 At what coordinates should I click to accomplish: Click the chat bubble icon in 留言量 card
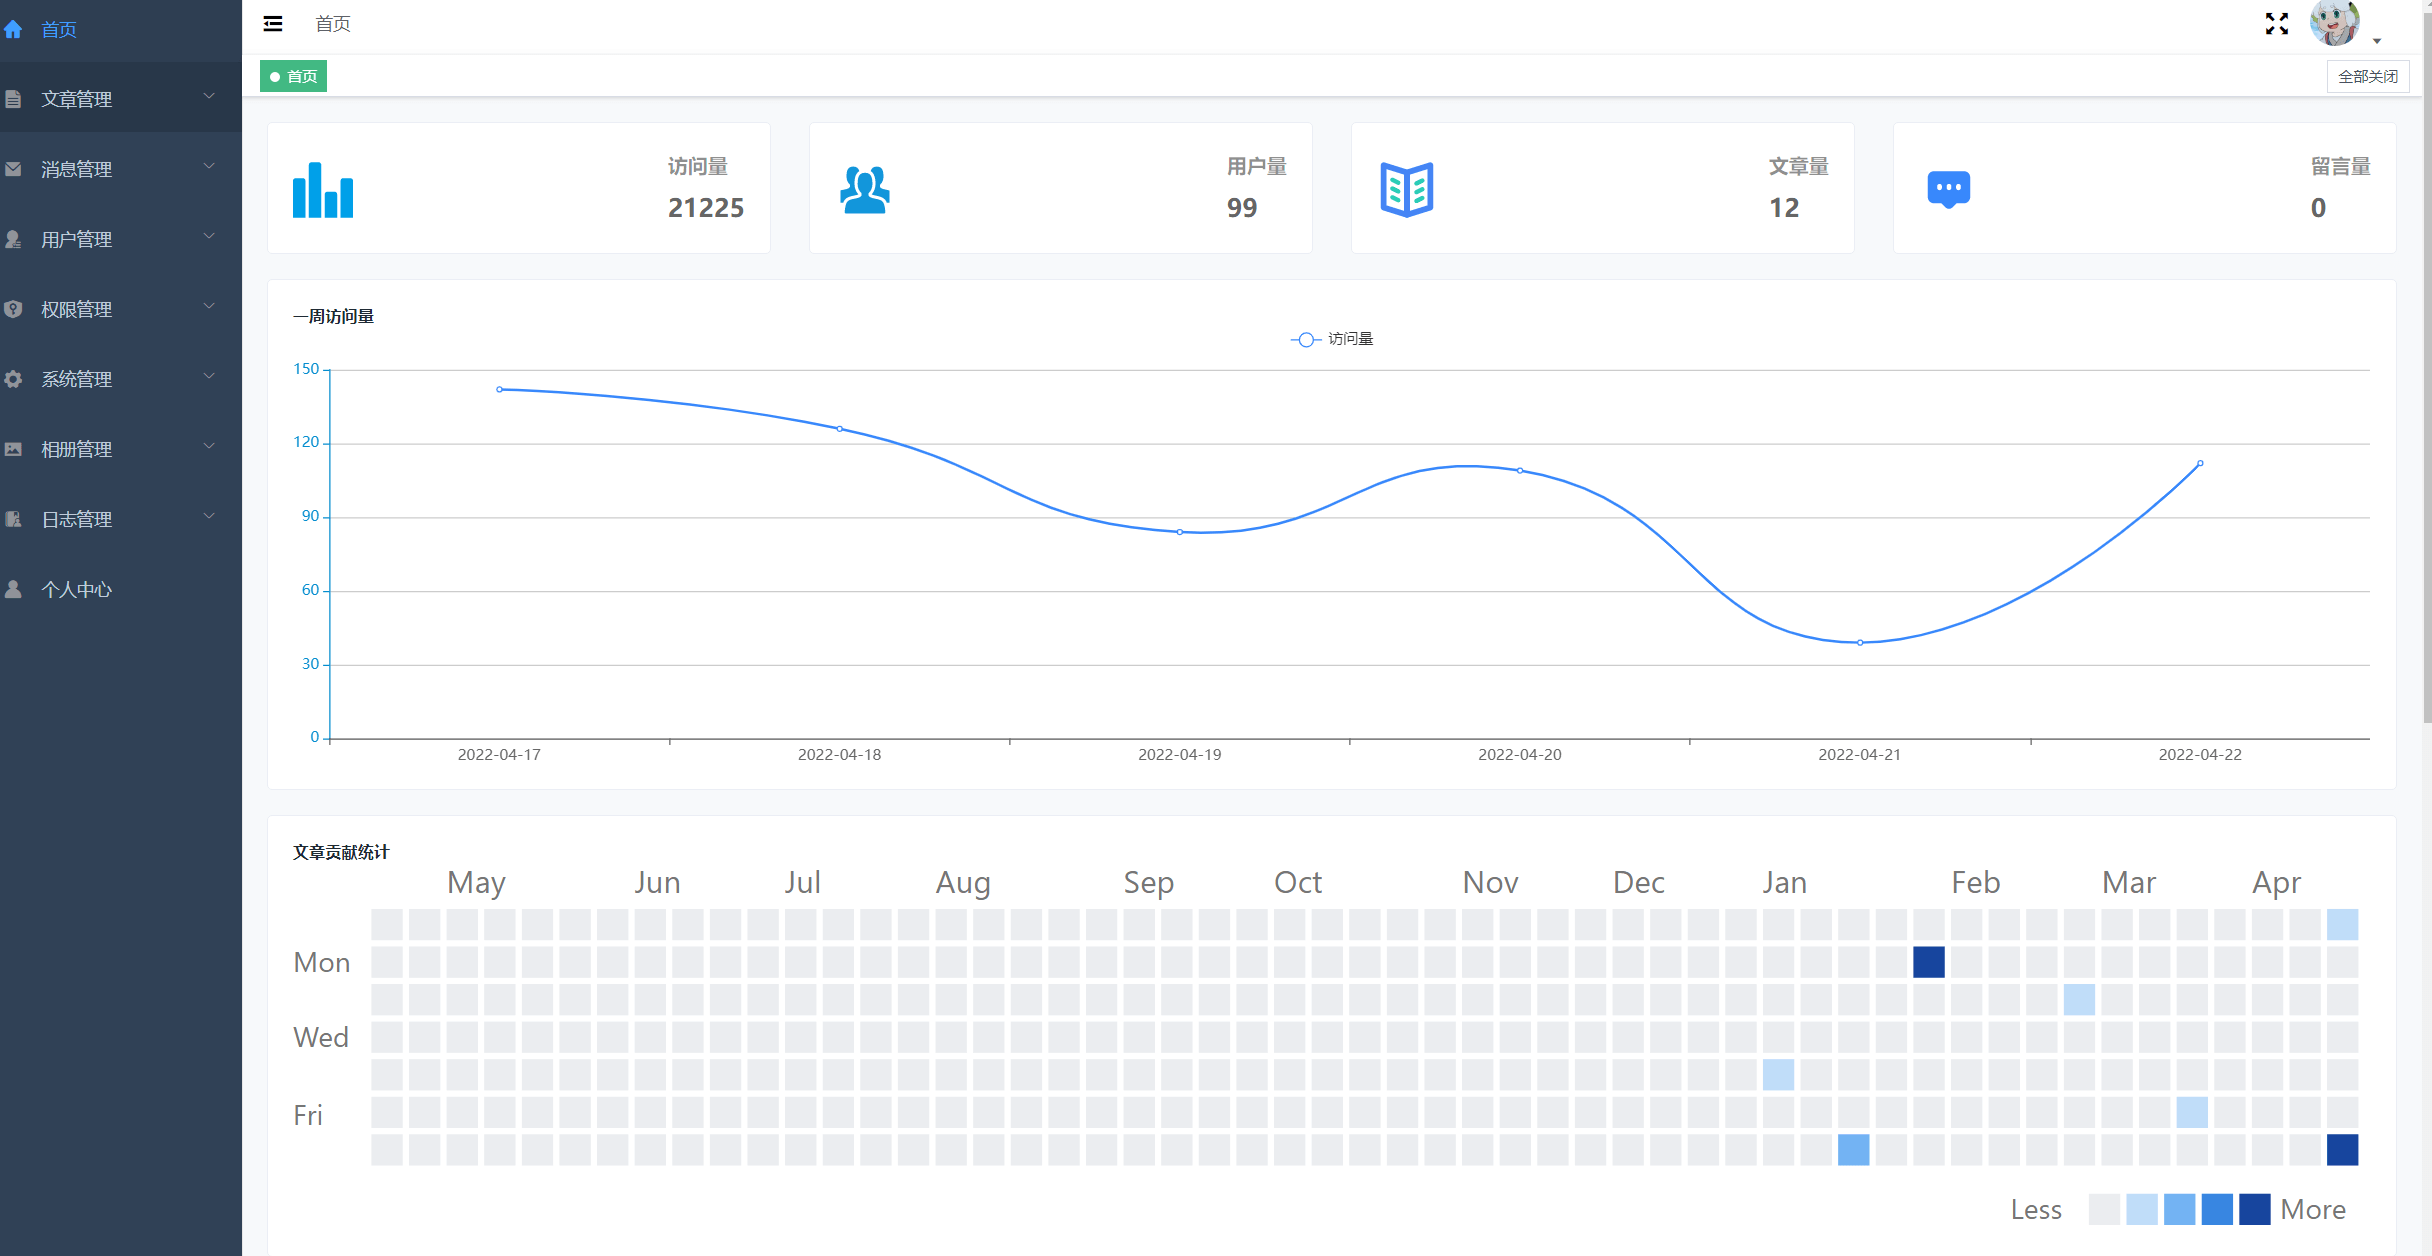pyautogui.click(x=1948, y=189)
